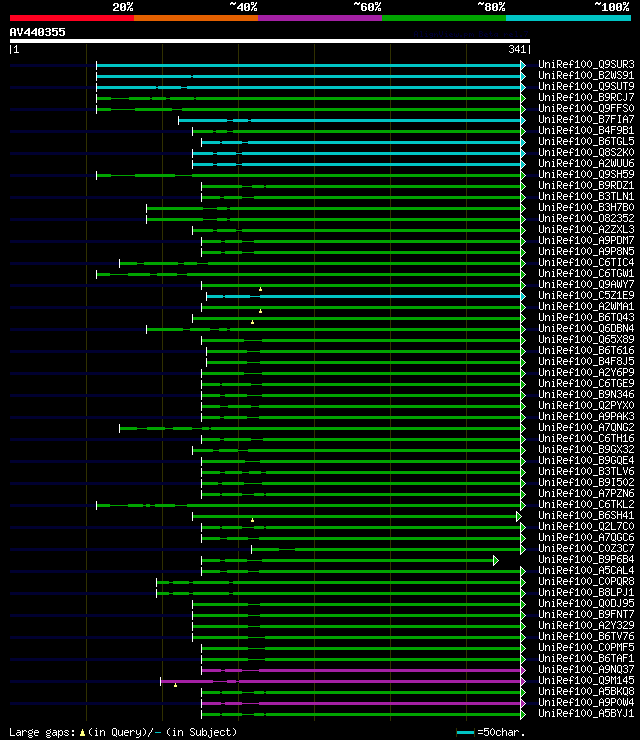The image size is (640, 740).
Task: Select the UniRef100_B4F9B1 label
Action: coord(586,130)
